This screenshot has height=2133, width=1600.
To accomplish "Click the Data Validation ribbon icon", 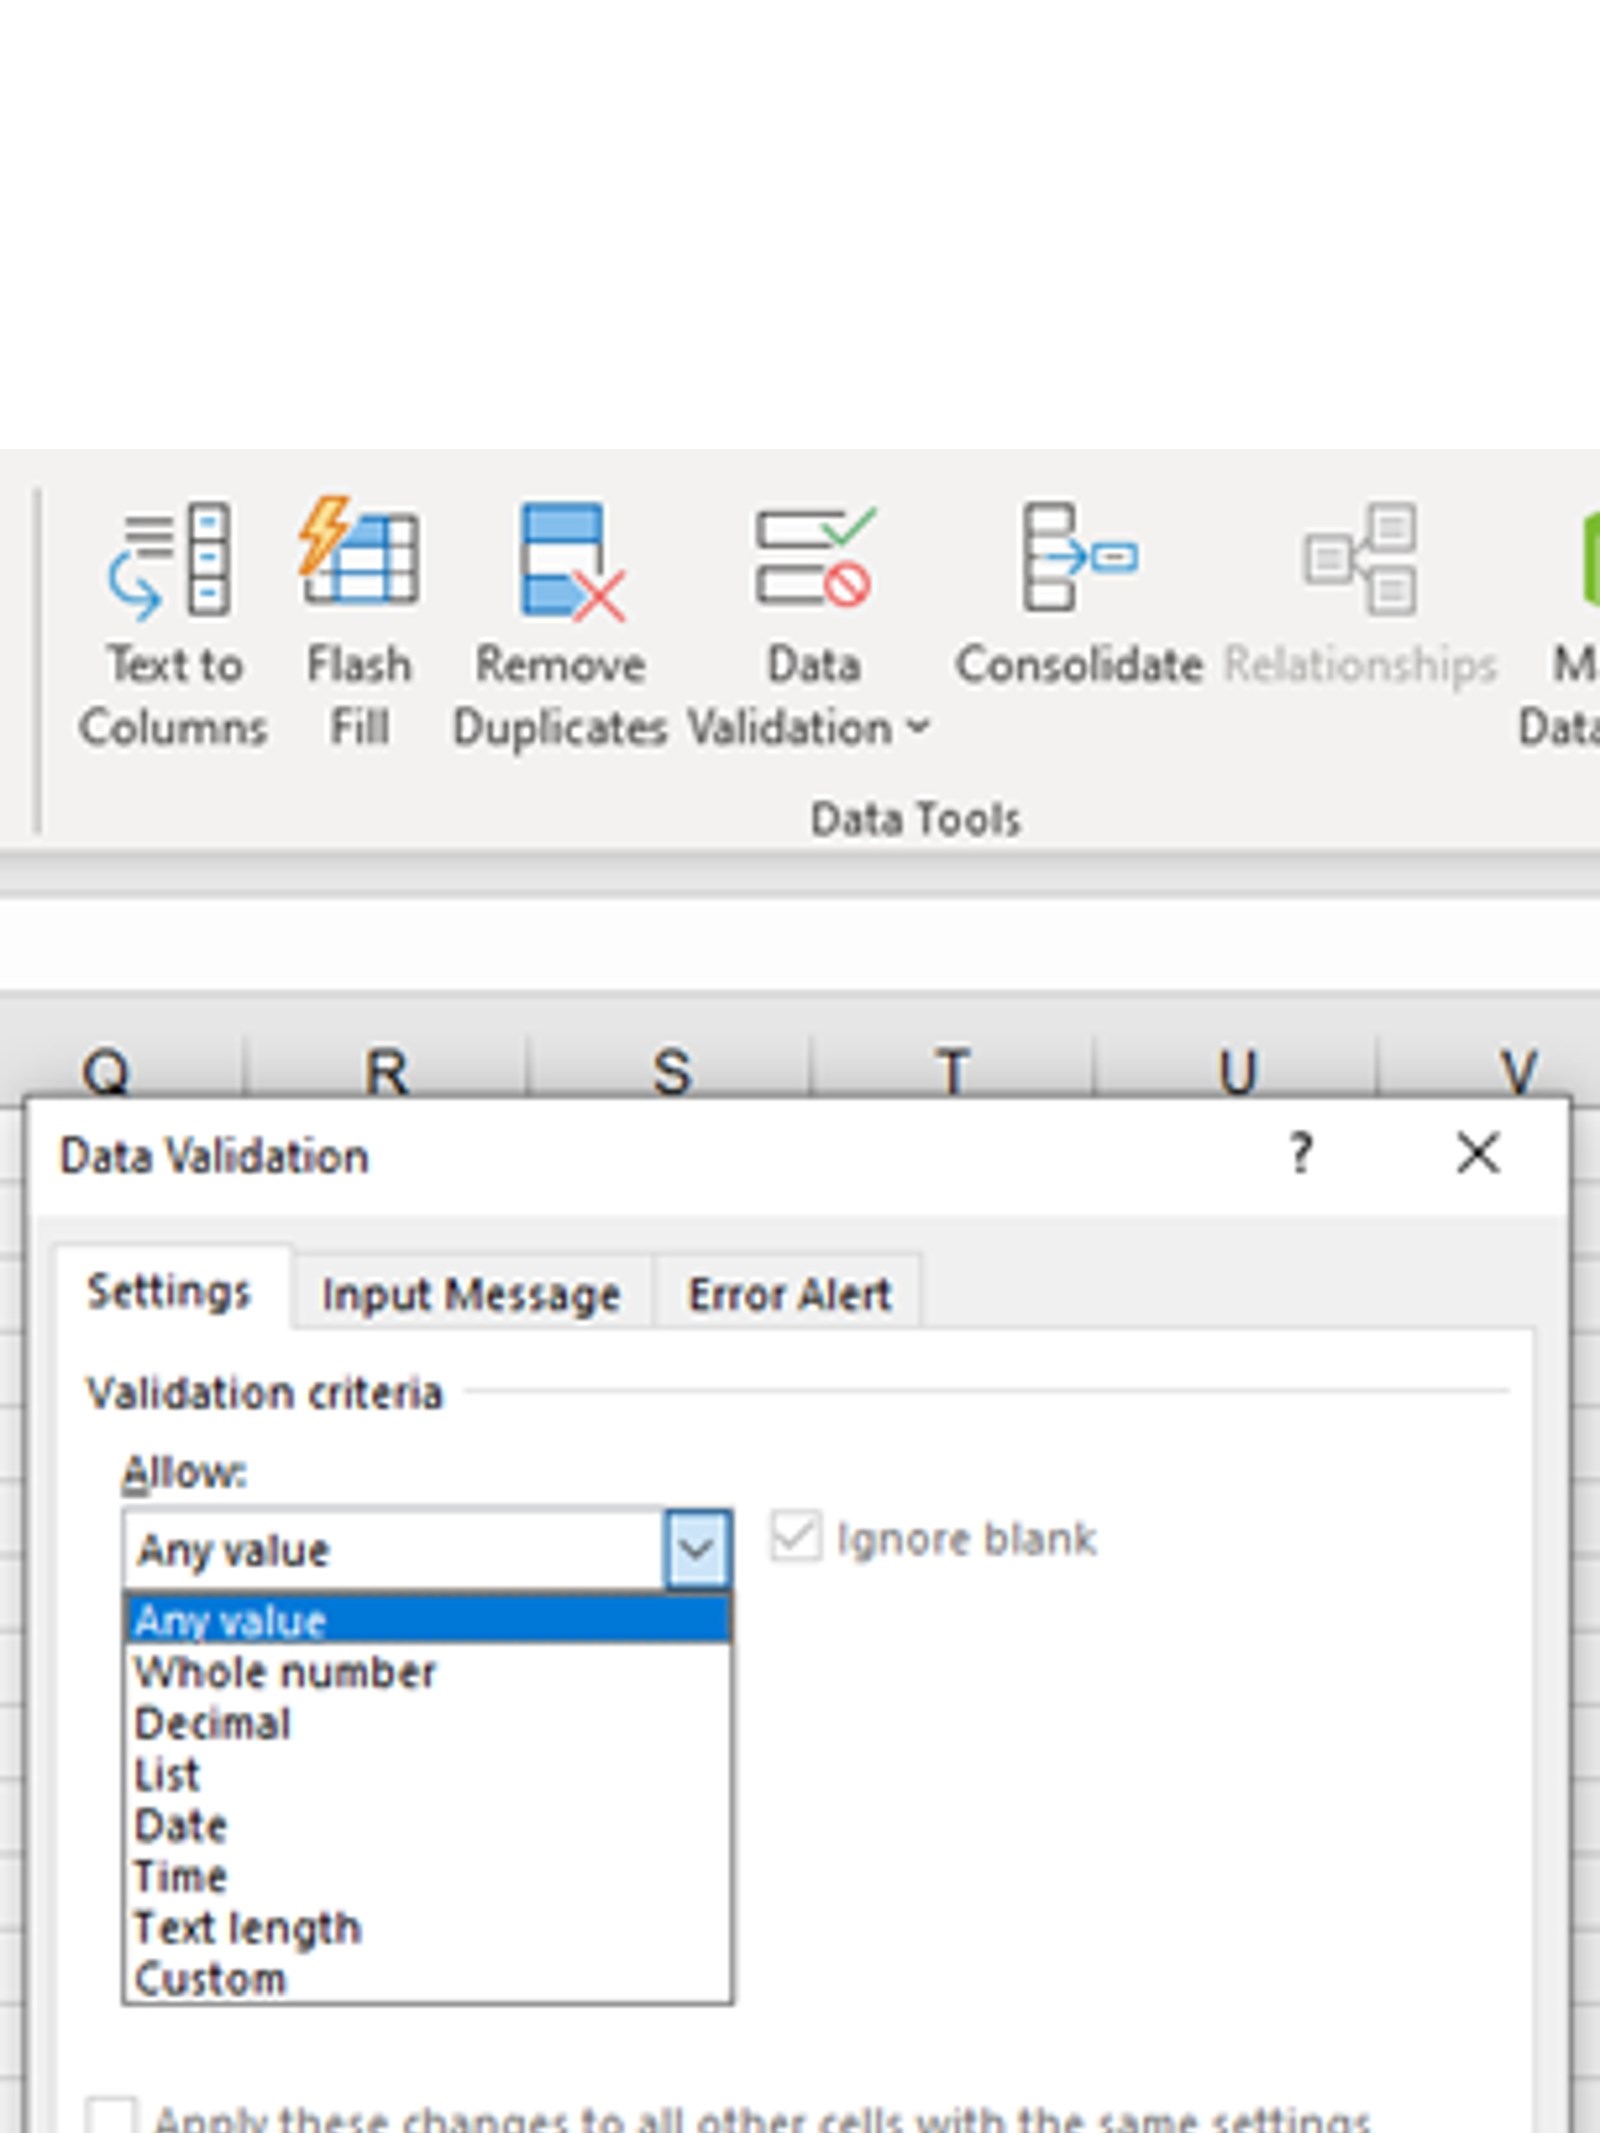I will pyautogui.click(x=813, y=558).
